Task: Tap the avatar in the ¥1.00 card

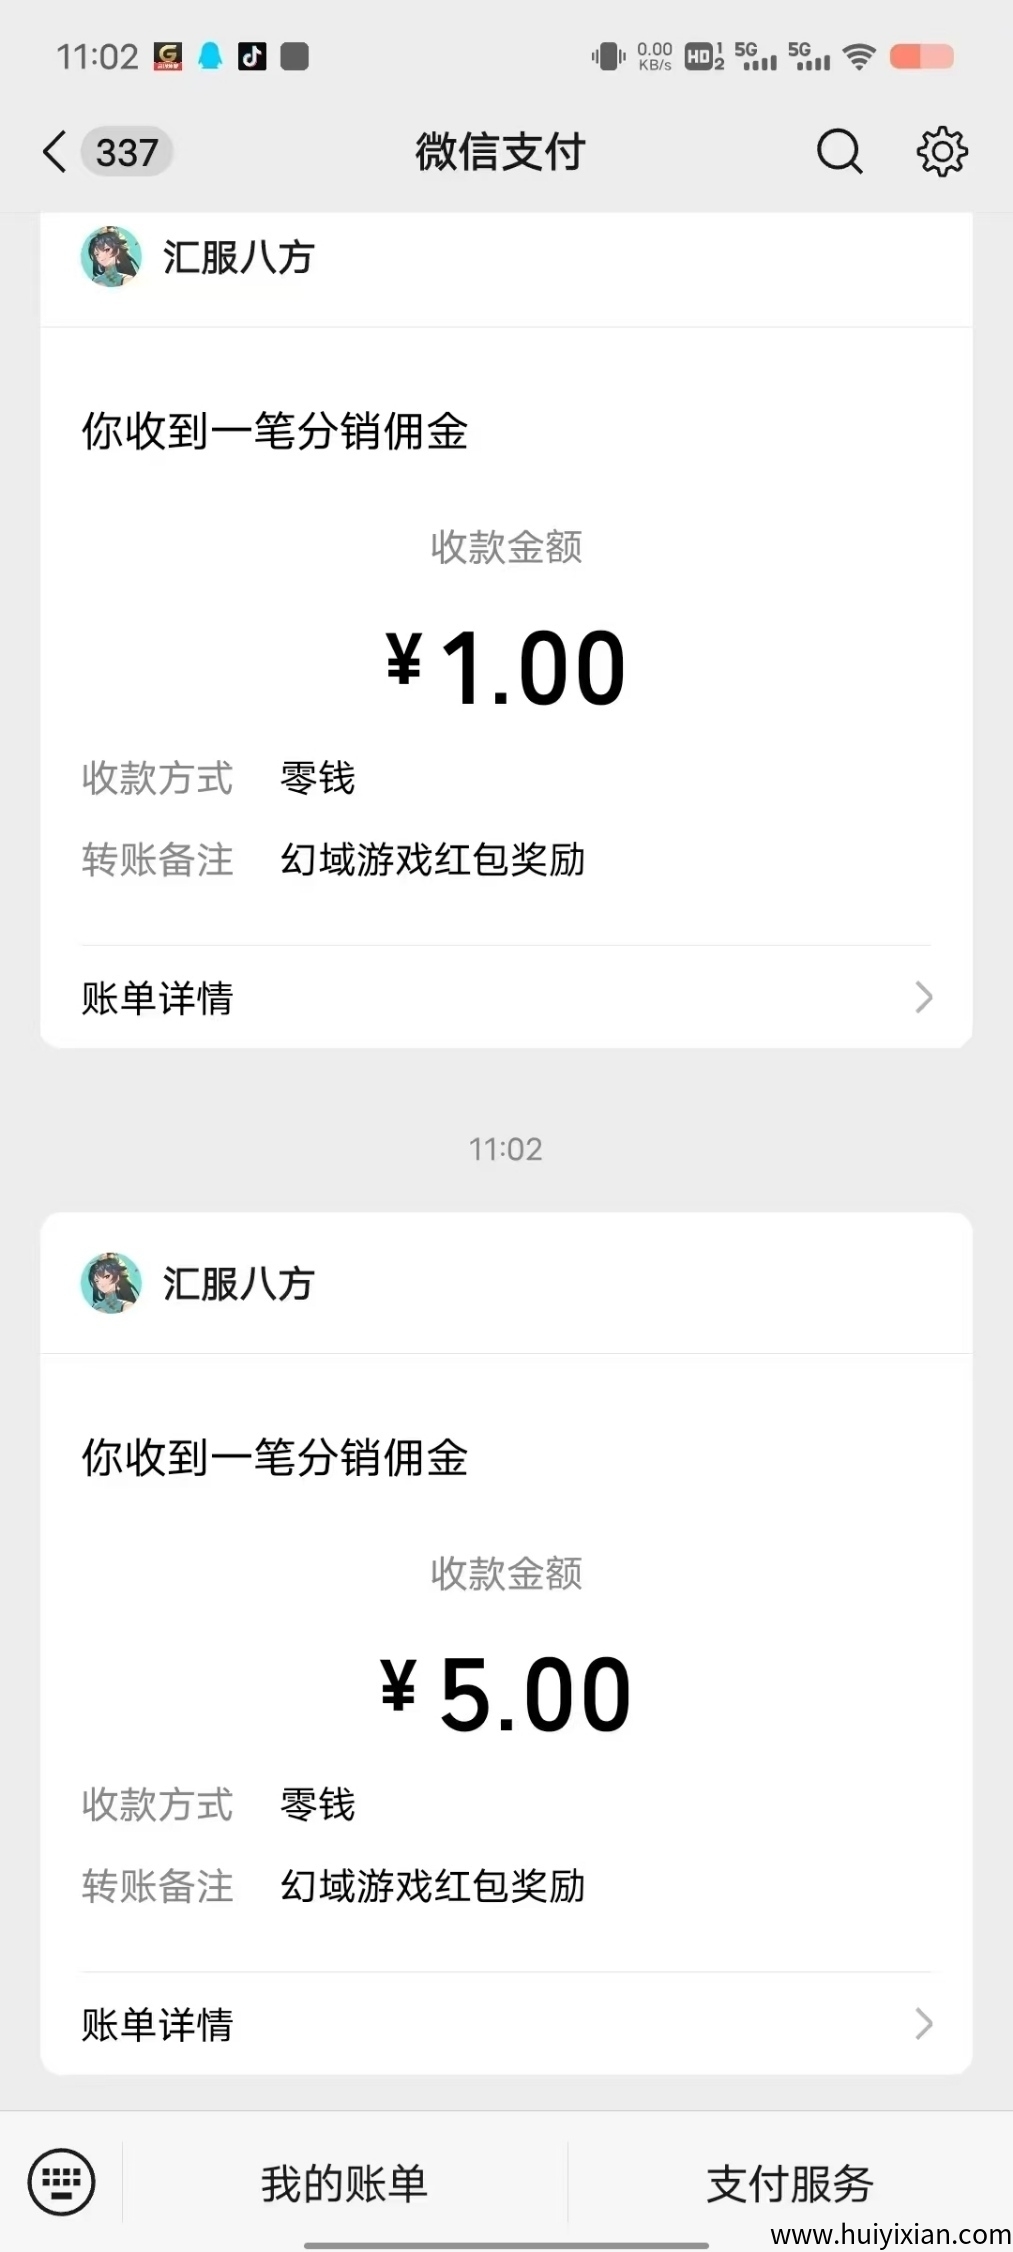Action: click(x=110, y=257)
